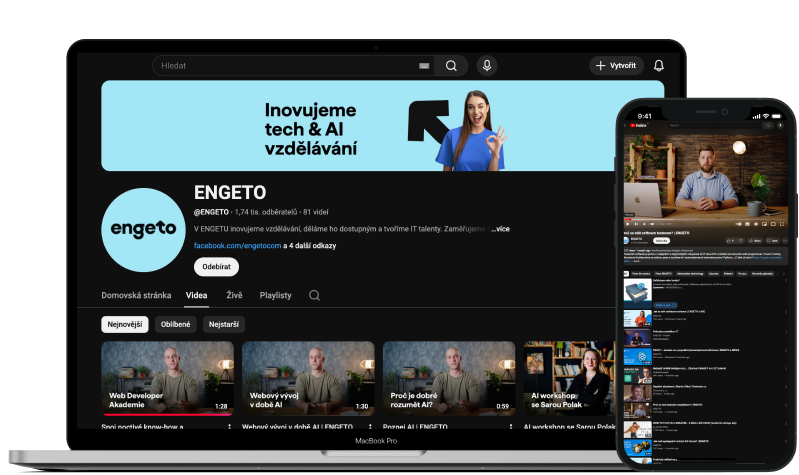The image size is (799, 475).
Task: Open the Proč je dobré rozumět AI? thumbnail
Action: click(449, 378)
